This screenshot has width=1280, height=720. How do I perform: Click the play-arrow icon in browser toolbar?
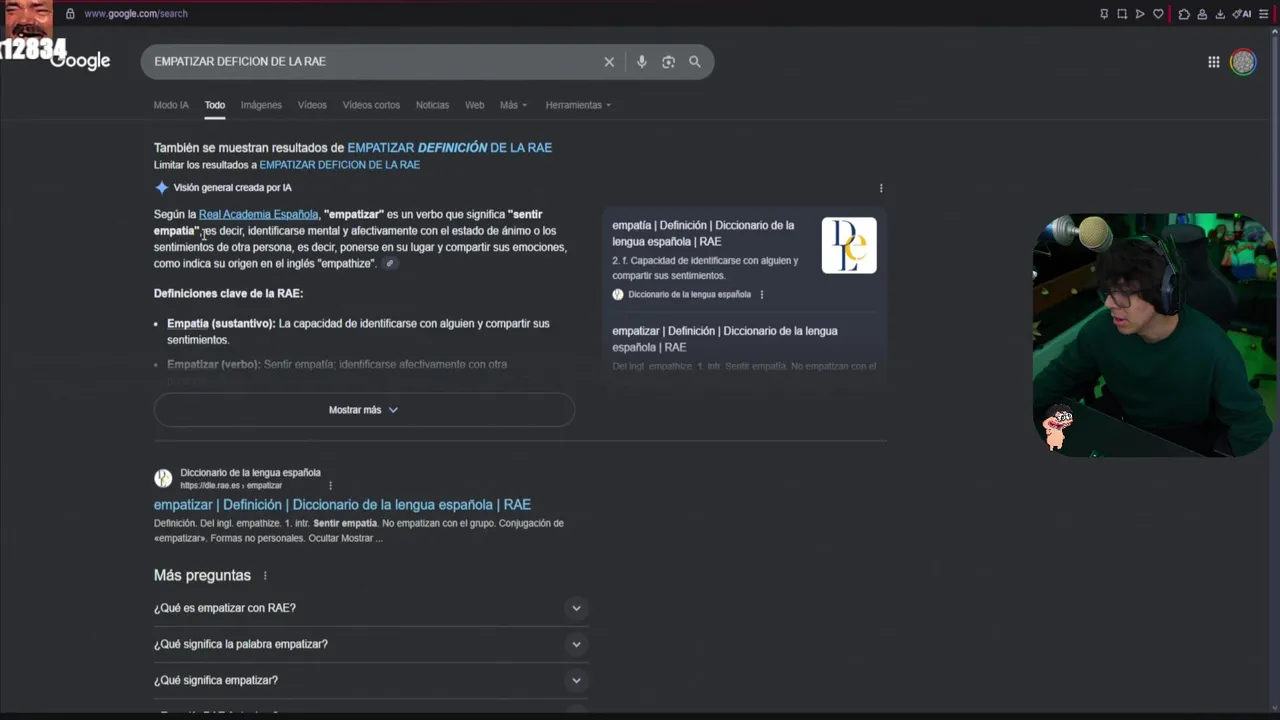(x=1140, y=14)
